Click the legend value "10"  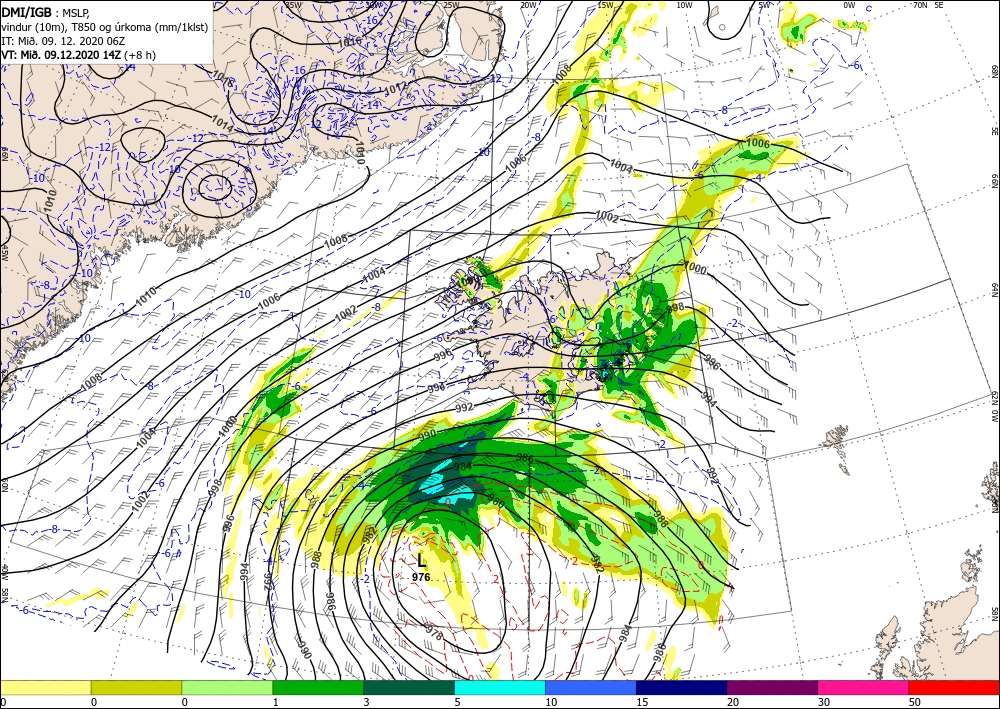coord(551,702)
